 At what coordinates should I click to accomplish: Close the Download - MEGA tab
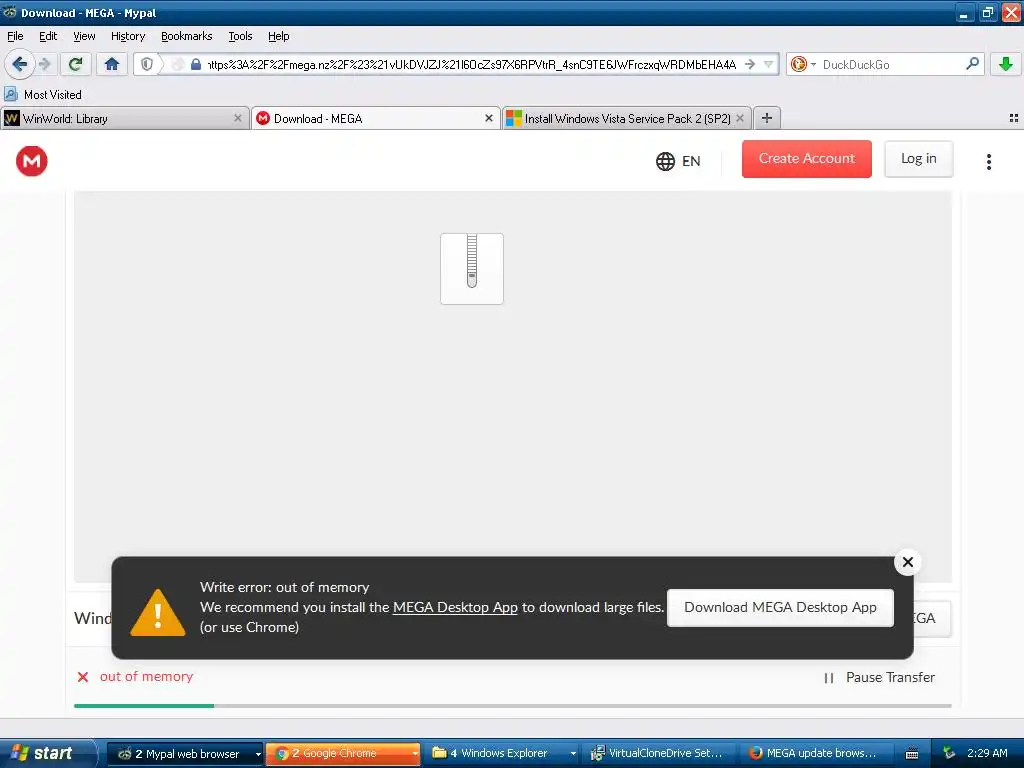click(488, 118)
